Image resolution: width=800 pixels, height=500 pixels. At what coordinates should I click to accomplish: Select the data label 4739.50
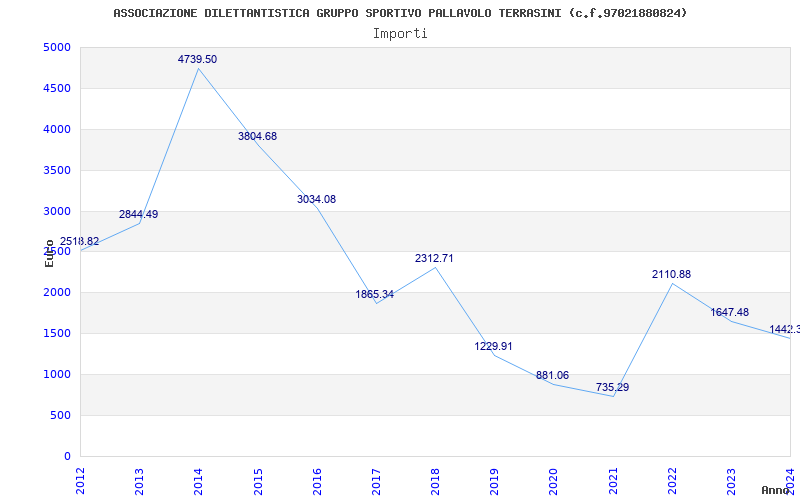point(197,59)
